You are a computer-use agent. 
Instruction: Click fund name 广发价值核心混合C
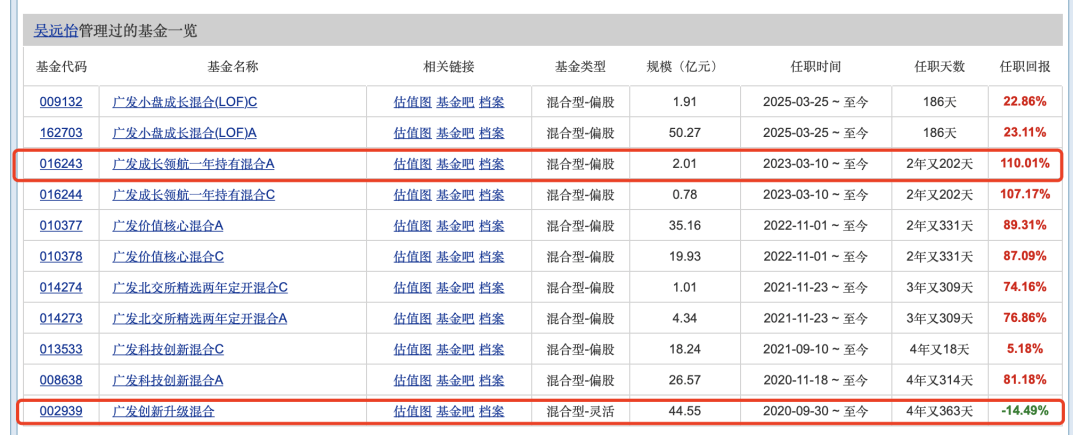click(x=168, y=257)
